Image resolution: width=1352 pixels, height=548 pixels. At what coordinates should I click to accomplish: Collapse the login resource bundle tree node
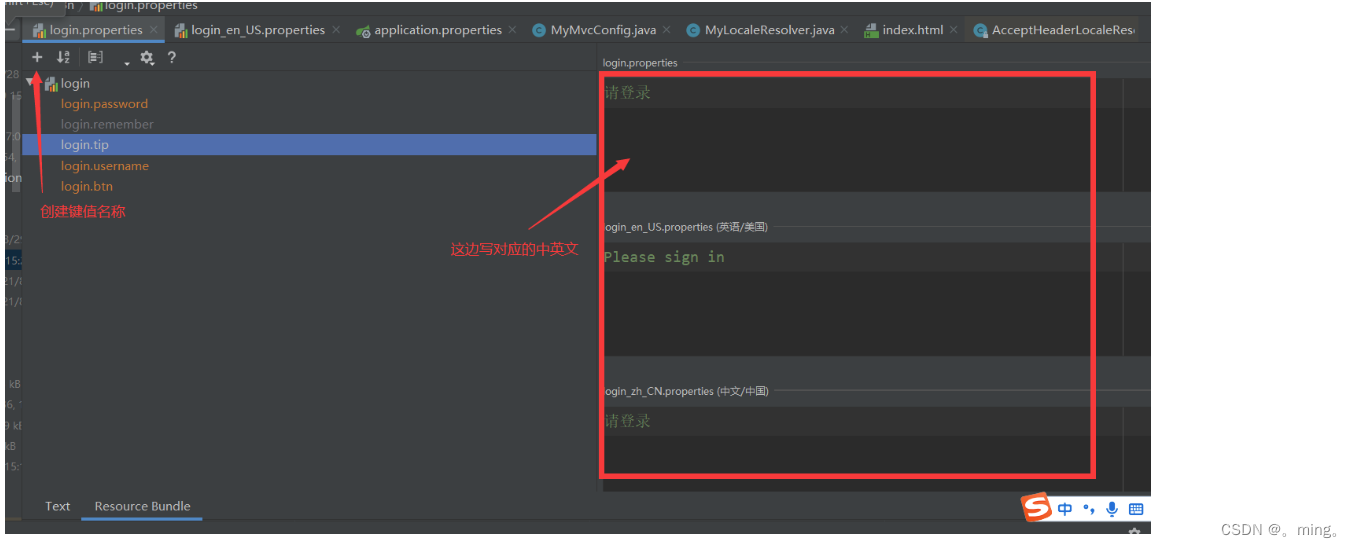point(31,84)
